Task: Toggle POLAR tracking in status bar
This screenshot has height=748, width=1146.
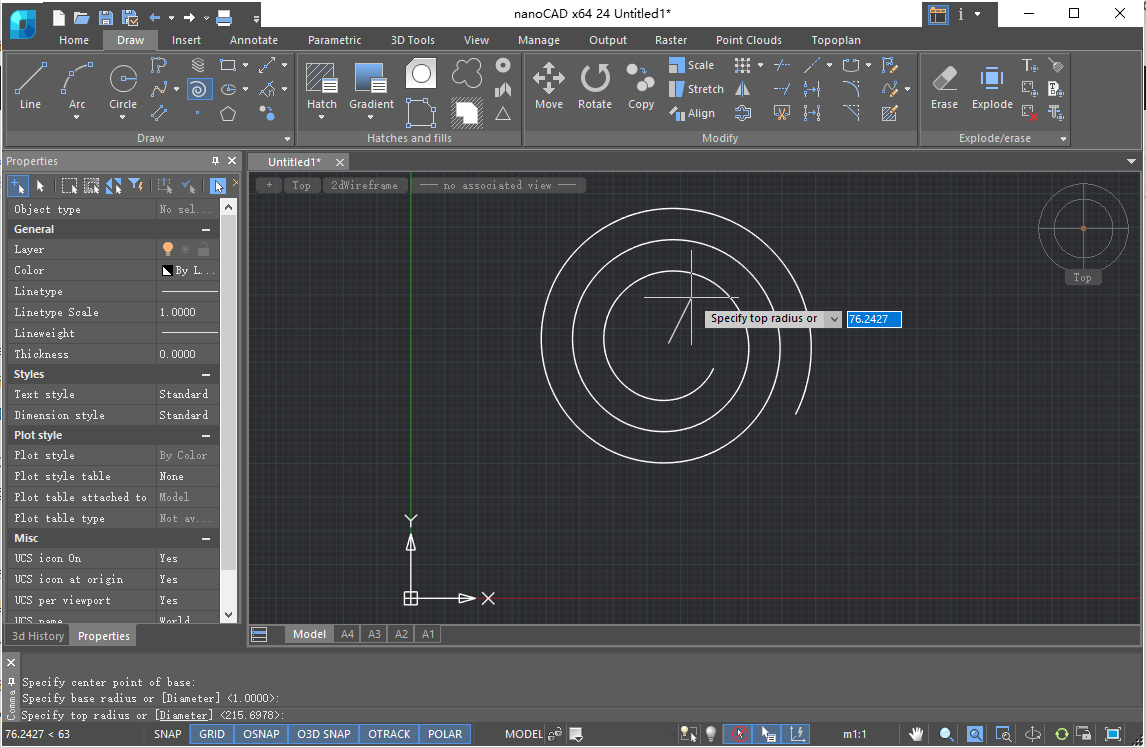Action: [x=445, y=734]
